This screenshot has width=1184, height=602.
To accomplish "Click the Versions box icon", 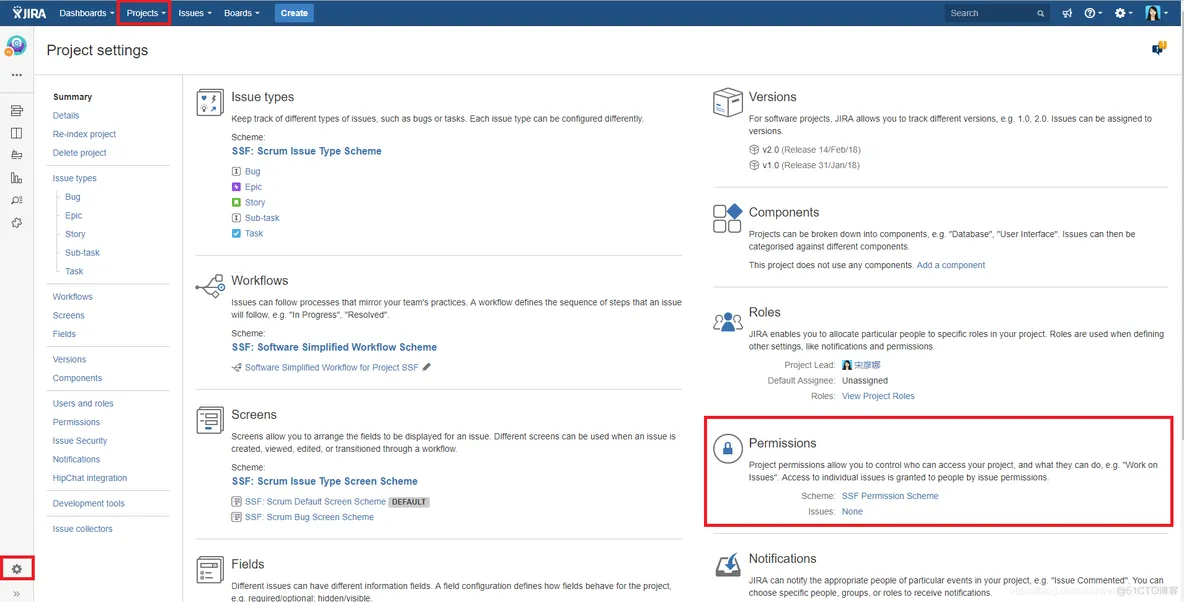I will point(727,102).
